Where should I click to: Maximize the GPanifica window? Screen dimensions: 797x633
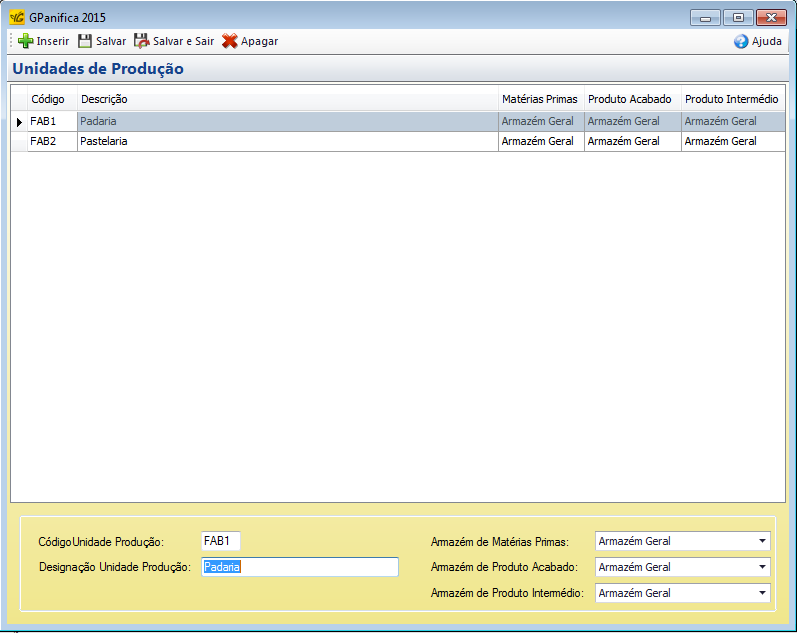[738, 17]
